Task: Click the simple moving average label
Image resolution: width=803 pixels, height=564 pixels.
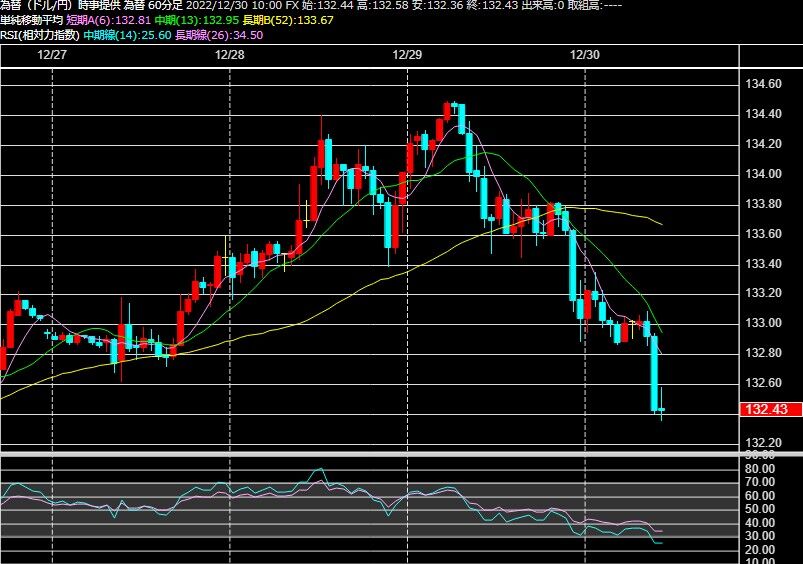Action: click(x=32, y=20)
